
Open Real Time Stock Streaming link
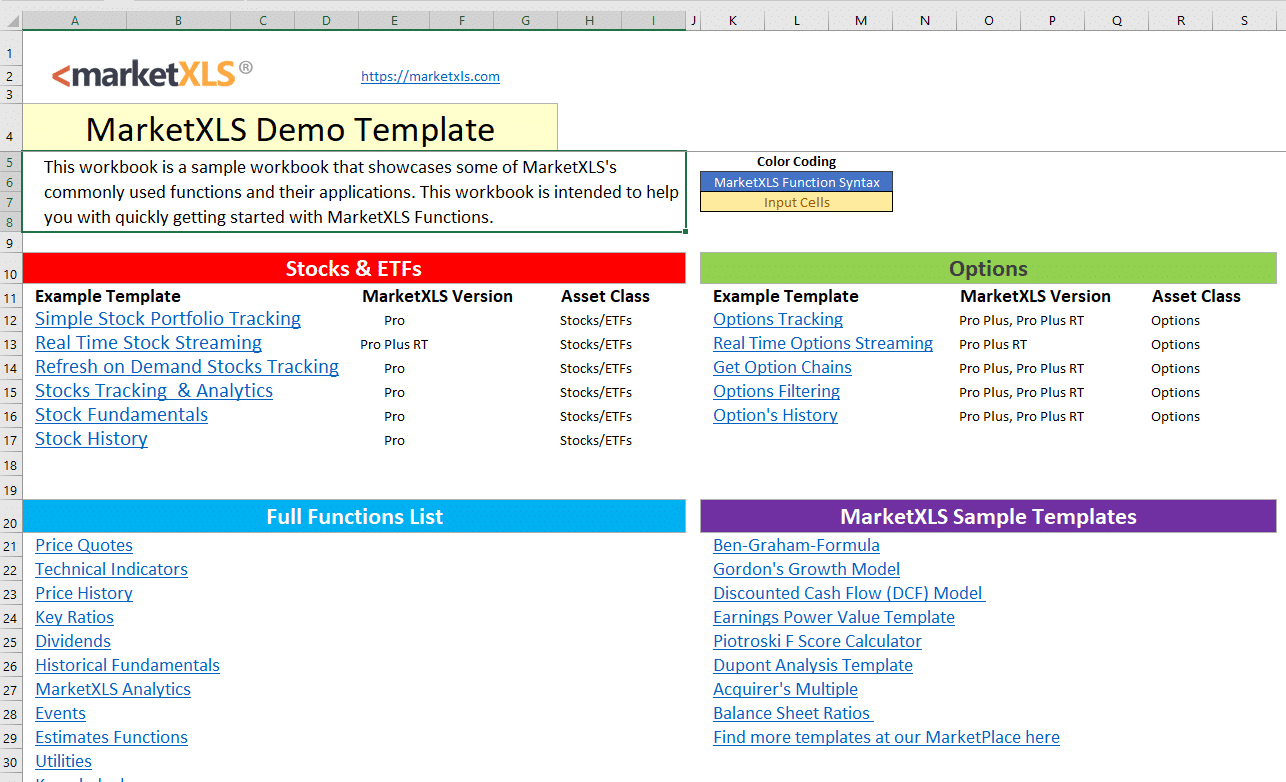(x=148, y=343)
